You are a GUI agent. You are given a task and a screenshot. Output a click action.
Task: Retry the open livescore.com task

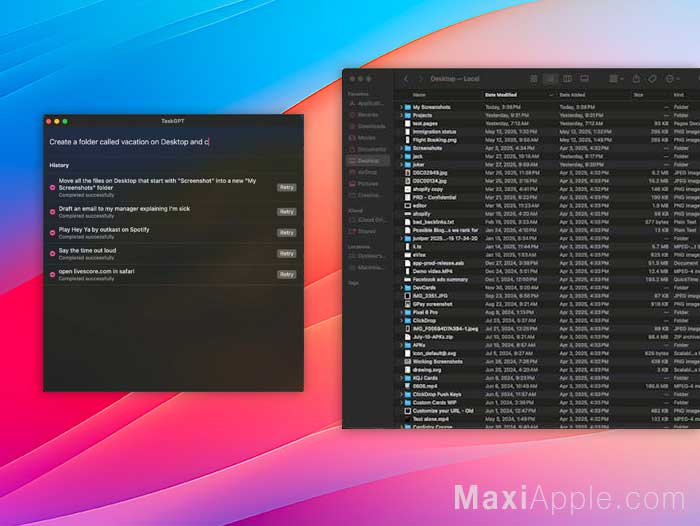(286, 275)
